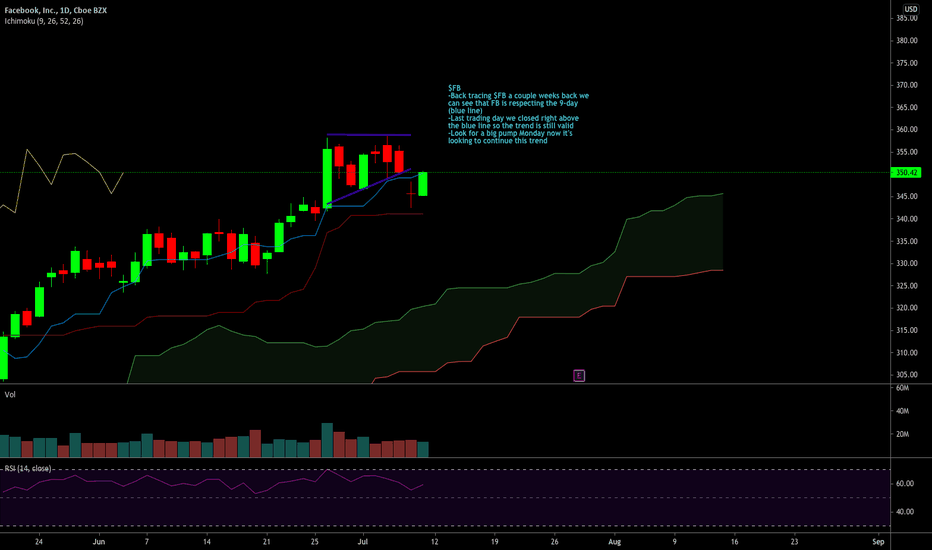Select the Vol indicator label

pos(10,394)
